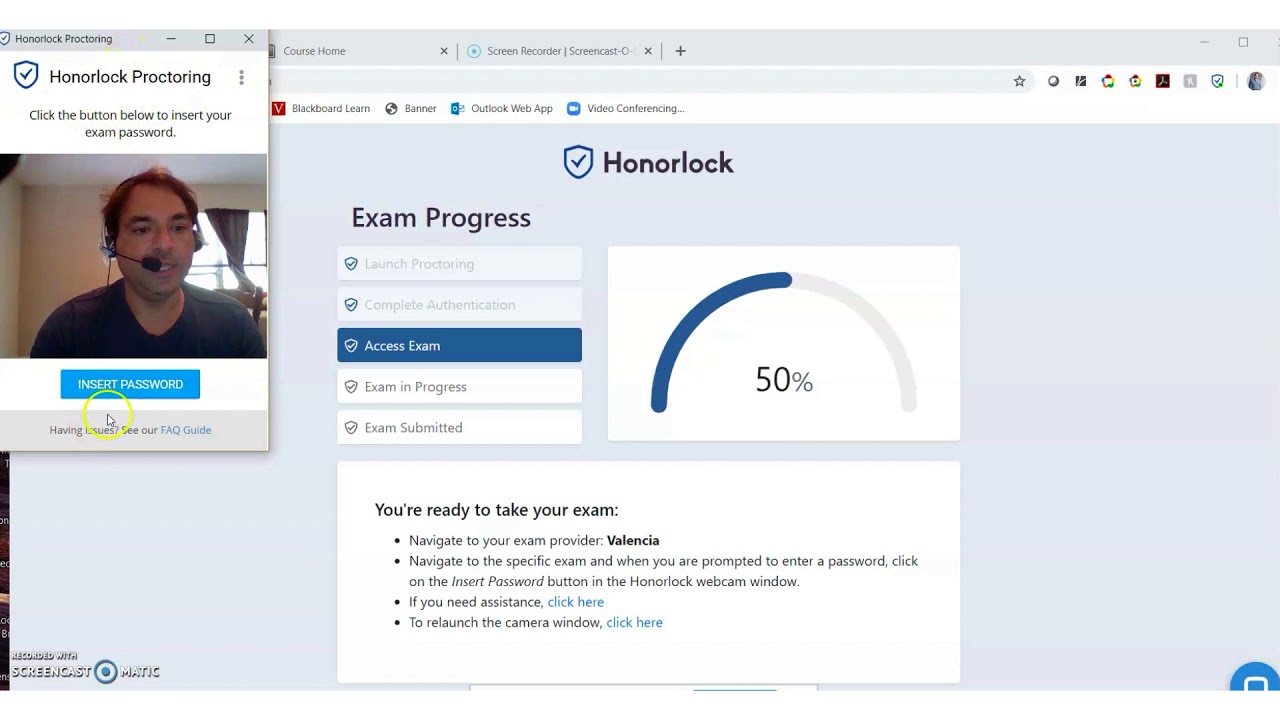
Task: Click the webcam preview in proctoring window
Action: click(133, 256)
